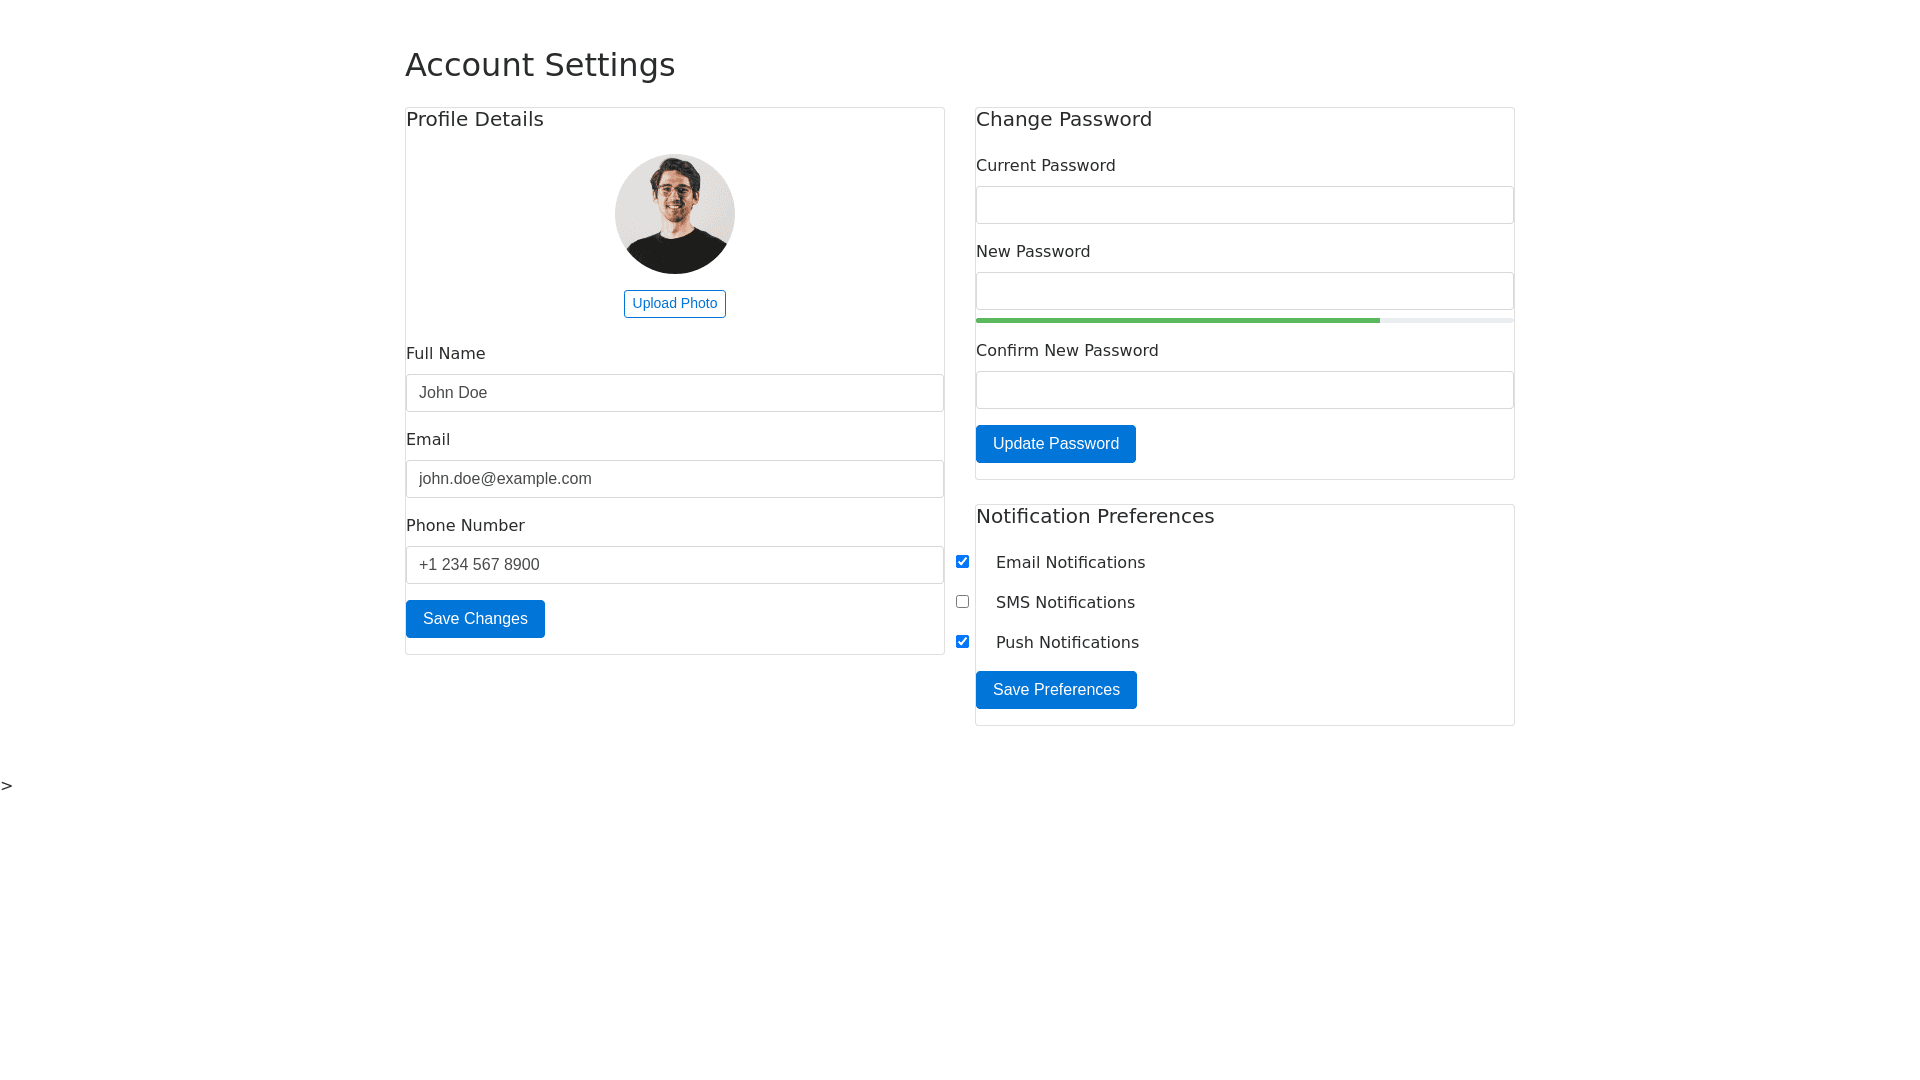
Task: Click the Account Settings heading
Action: pos(540,65)
